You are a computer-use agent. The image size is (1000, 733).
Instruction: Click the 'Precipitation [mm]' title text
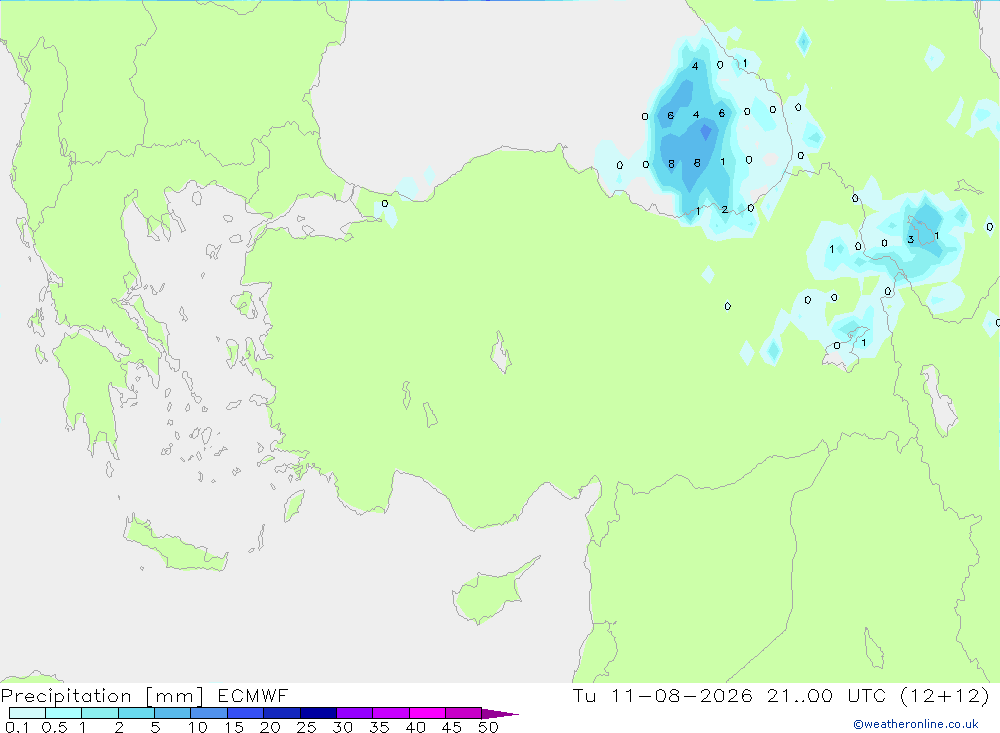point(102,696)
